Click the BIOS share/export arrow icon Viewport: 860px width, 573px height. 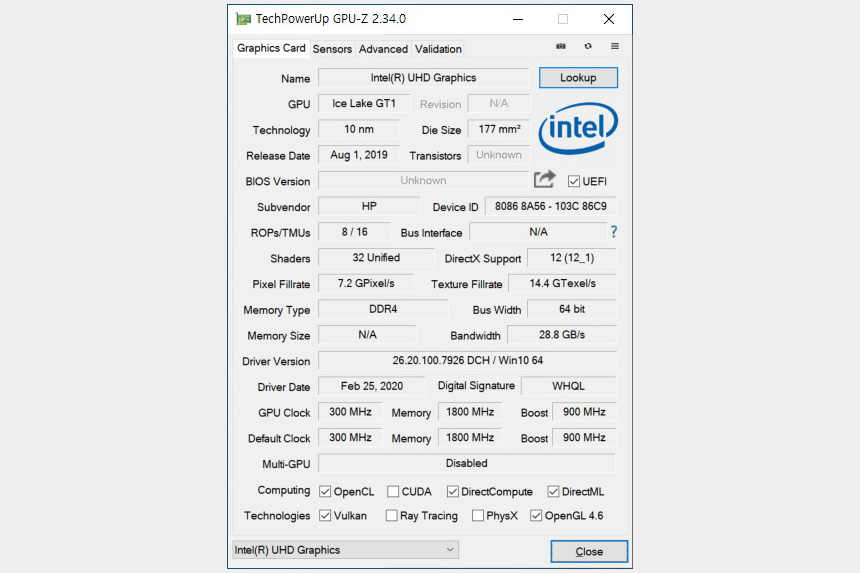[x=545, y=179]
